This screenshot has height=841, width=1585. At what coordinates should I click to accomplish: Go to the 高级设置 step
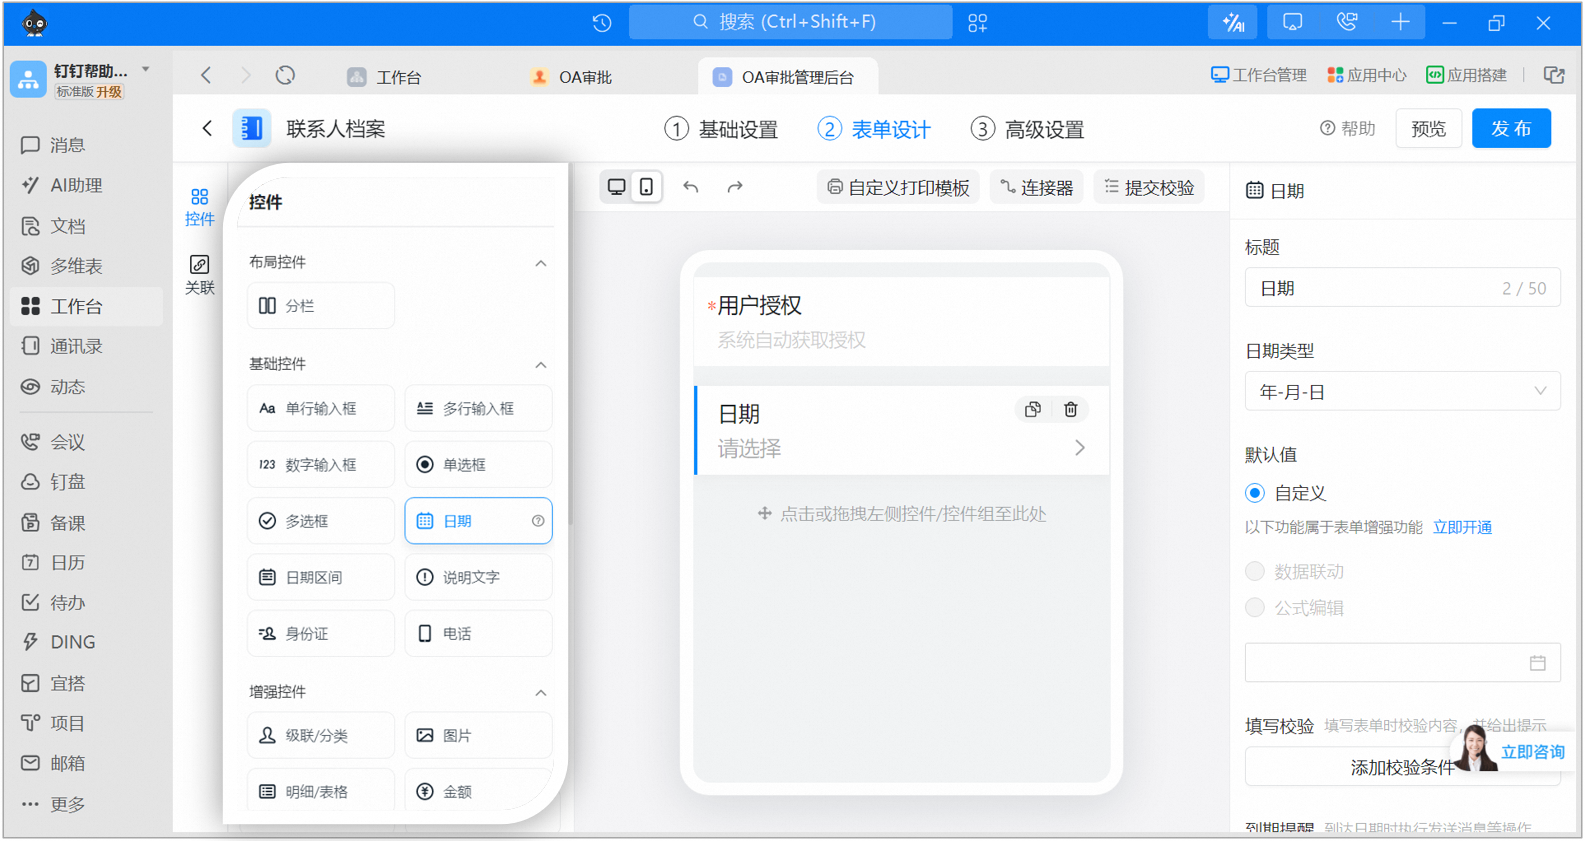(x=1028, y=129)
